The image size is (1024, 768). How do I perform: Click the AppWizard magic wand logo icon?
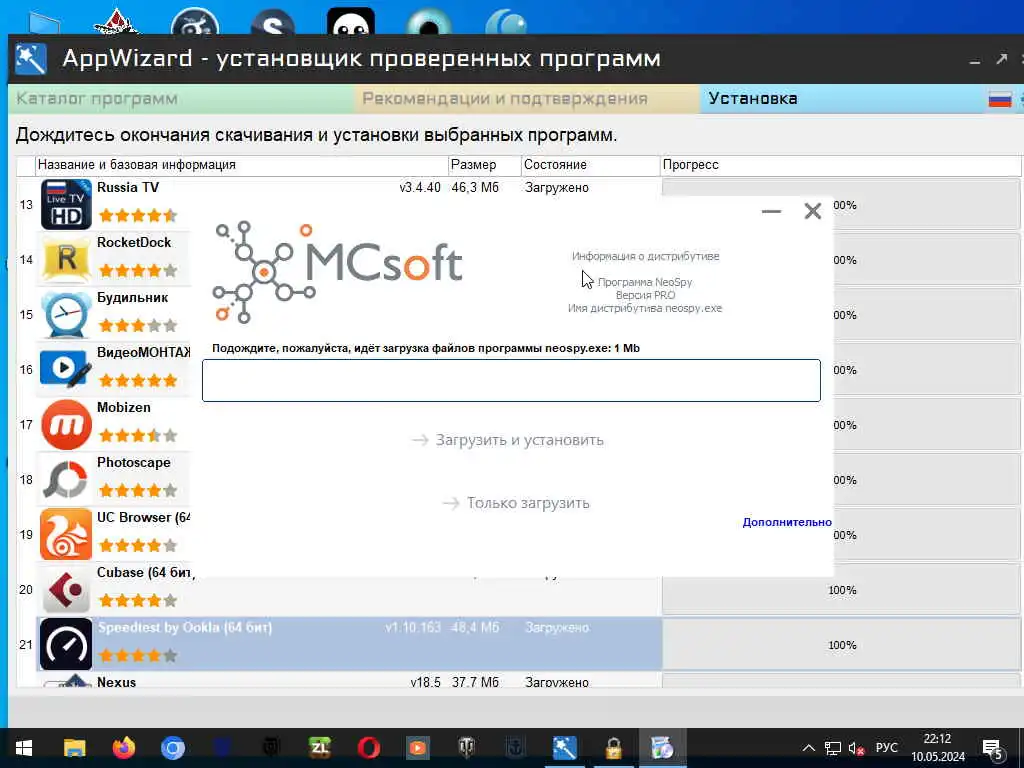(x=31, y=59)
